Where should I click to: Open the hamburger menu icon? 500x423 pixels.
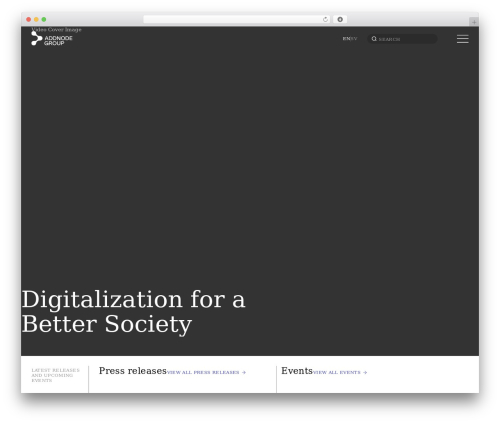pos(462,39)
